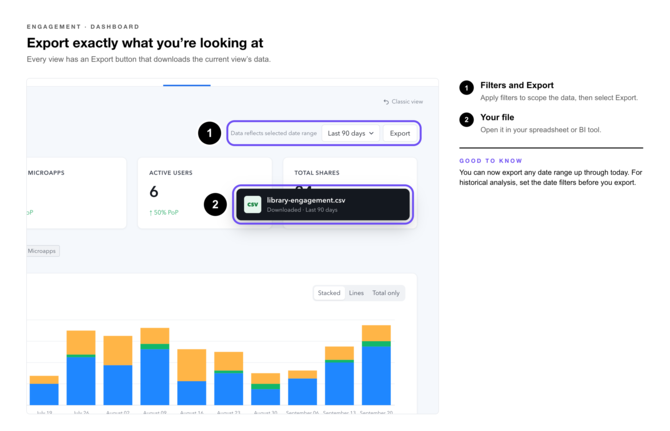The image size is (670, 431).
Task: Click the black number 1 callout badge
Action: click(209, 133)
